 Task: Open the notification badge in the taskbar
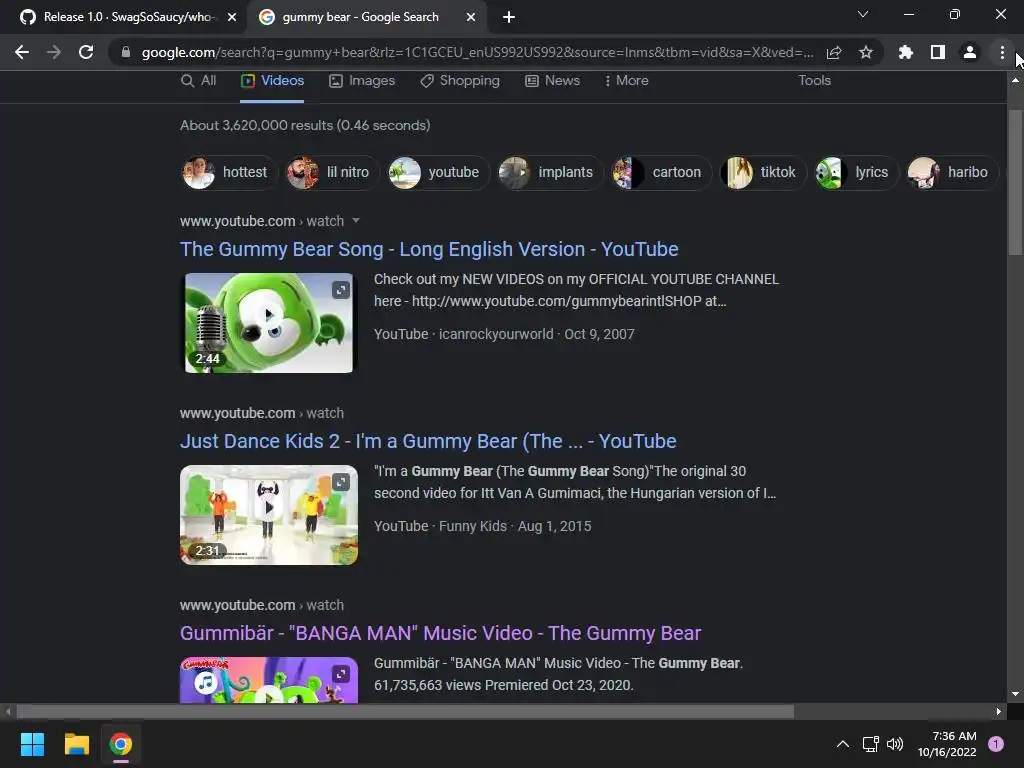click(x=995, y=744)
